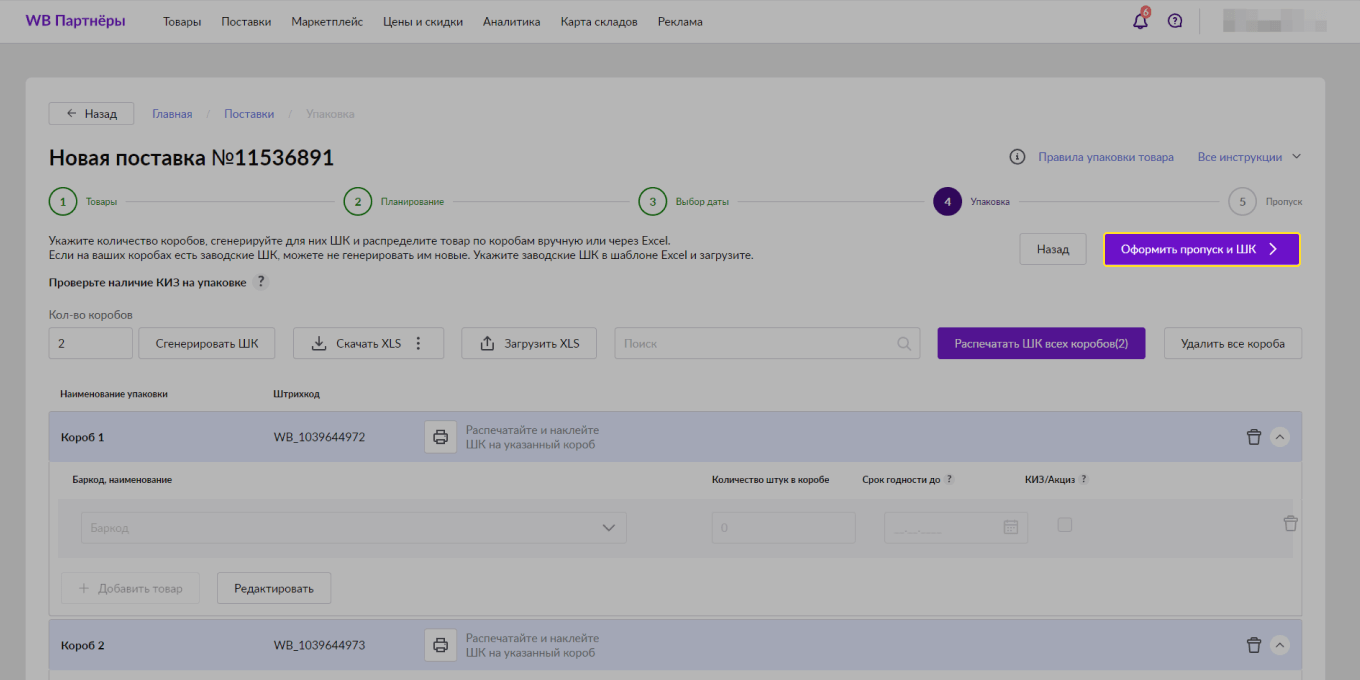Click the KIZ packaging help question icon
Image resolution: width=1360 pixels, height=680 pixels.
261,282
